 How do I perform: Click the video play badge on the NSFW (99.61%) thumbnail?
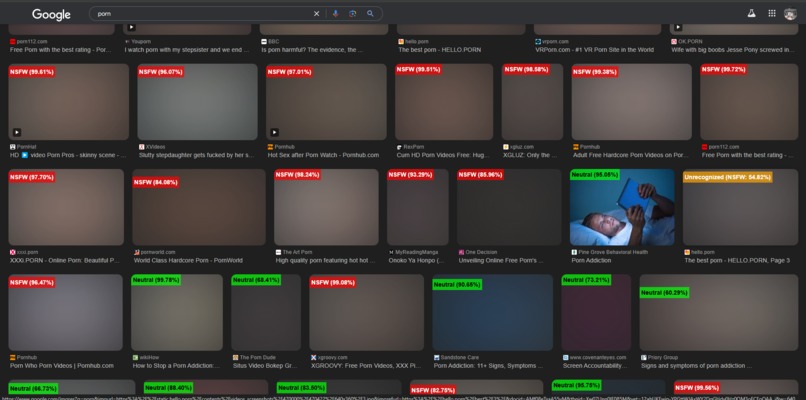(x=17, y=132)
